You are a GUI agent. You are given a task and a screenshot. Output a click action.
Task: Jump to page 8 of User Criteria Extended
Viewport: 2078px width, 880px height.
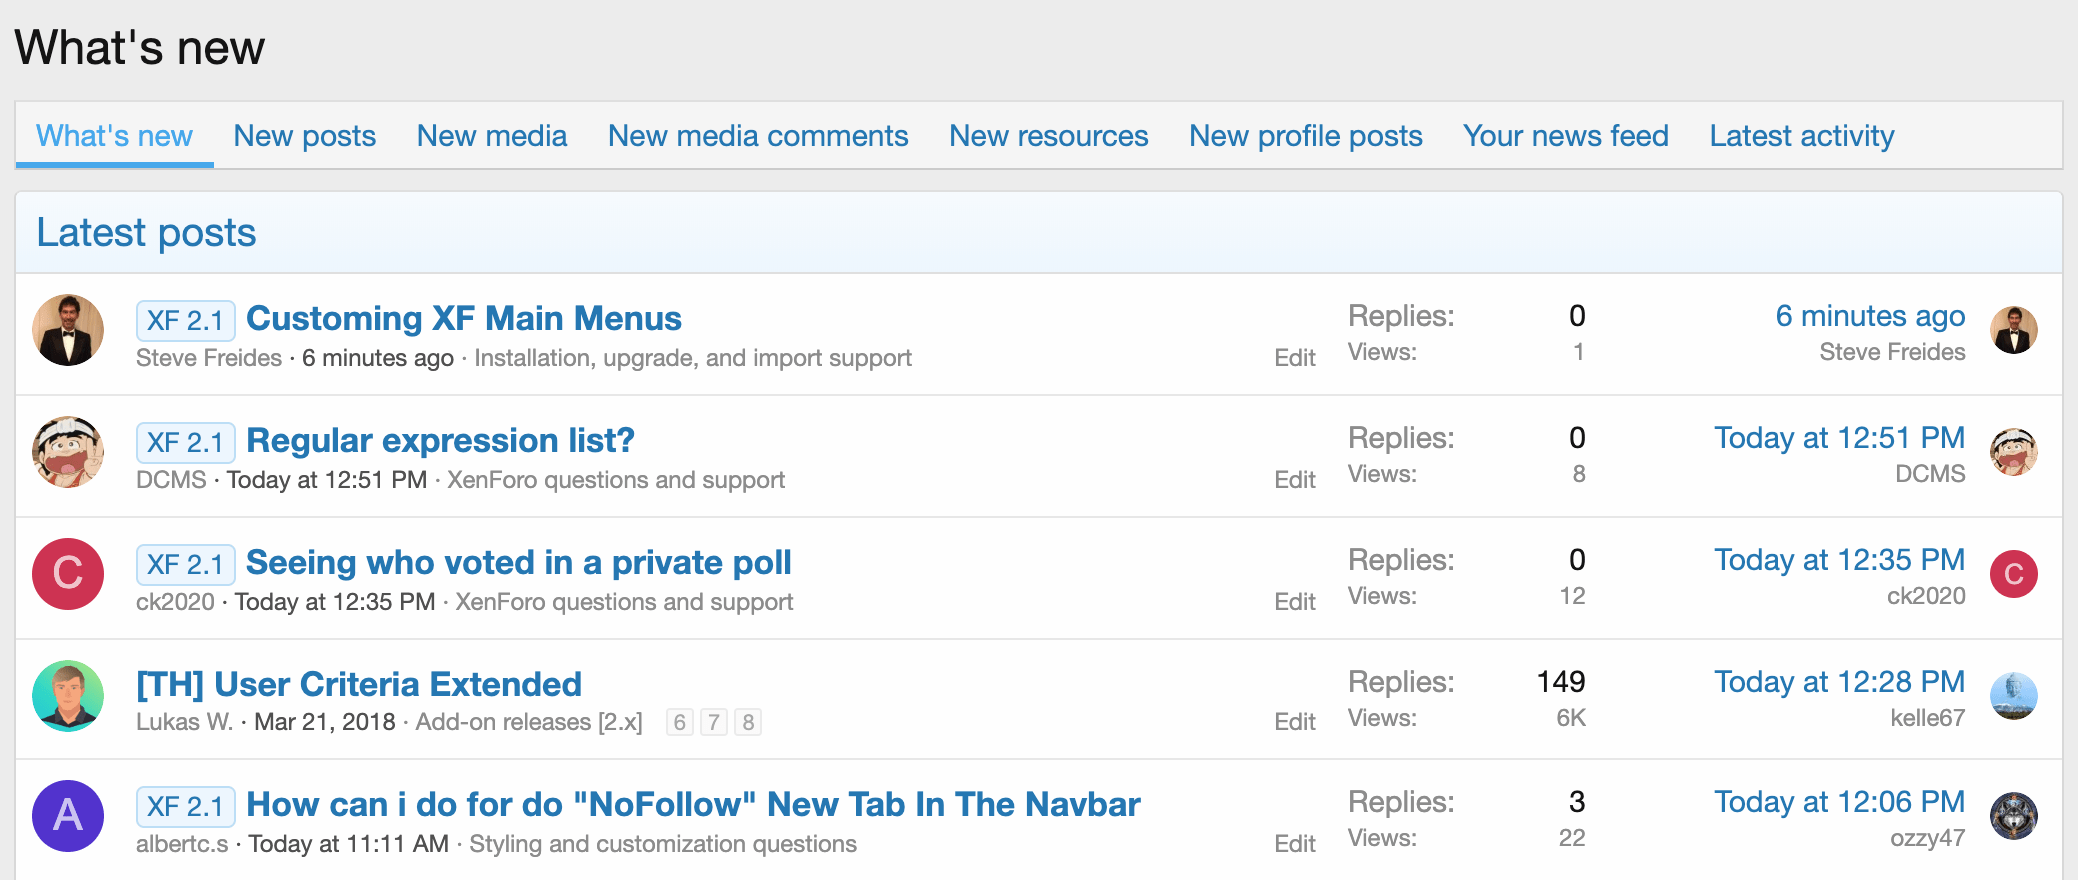tap(748, 722)
